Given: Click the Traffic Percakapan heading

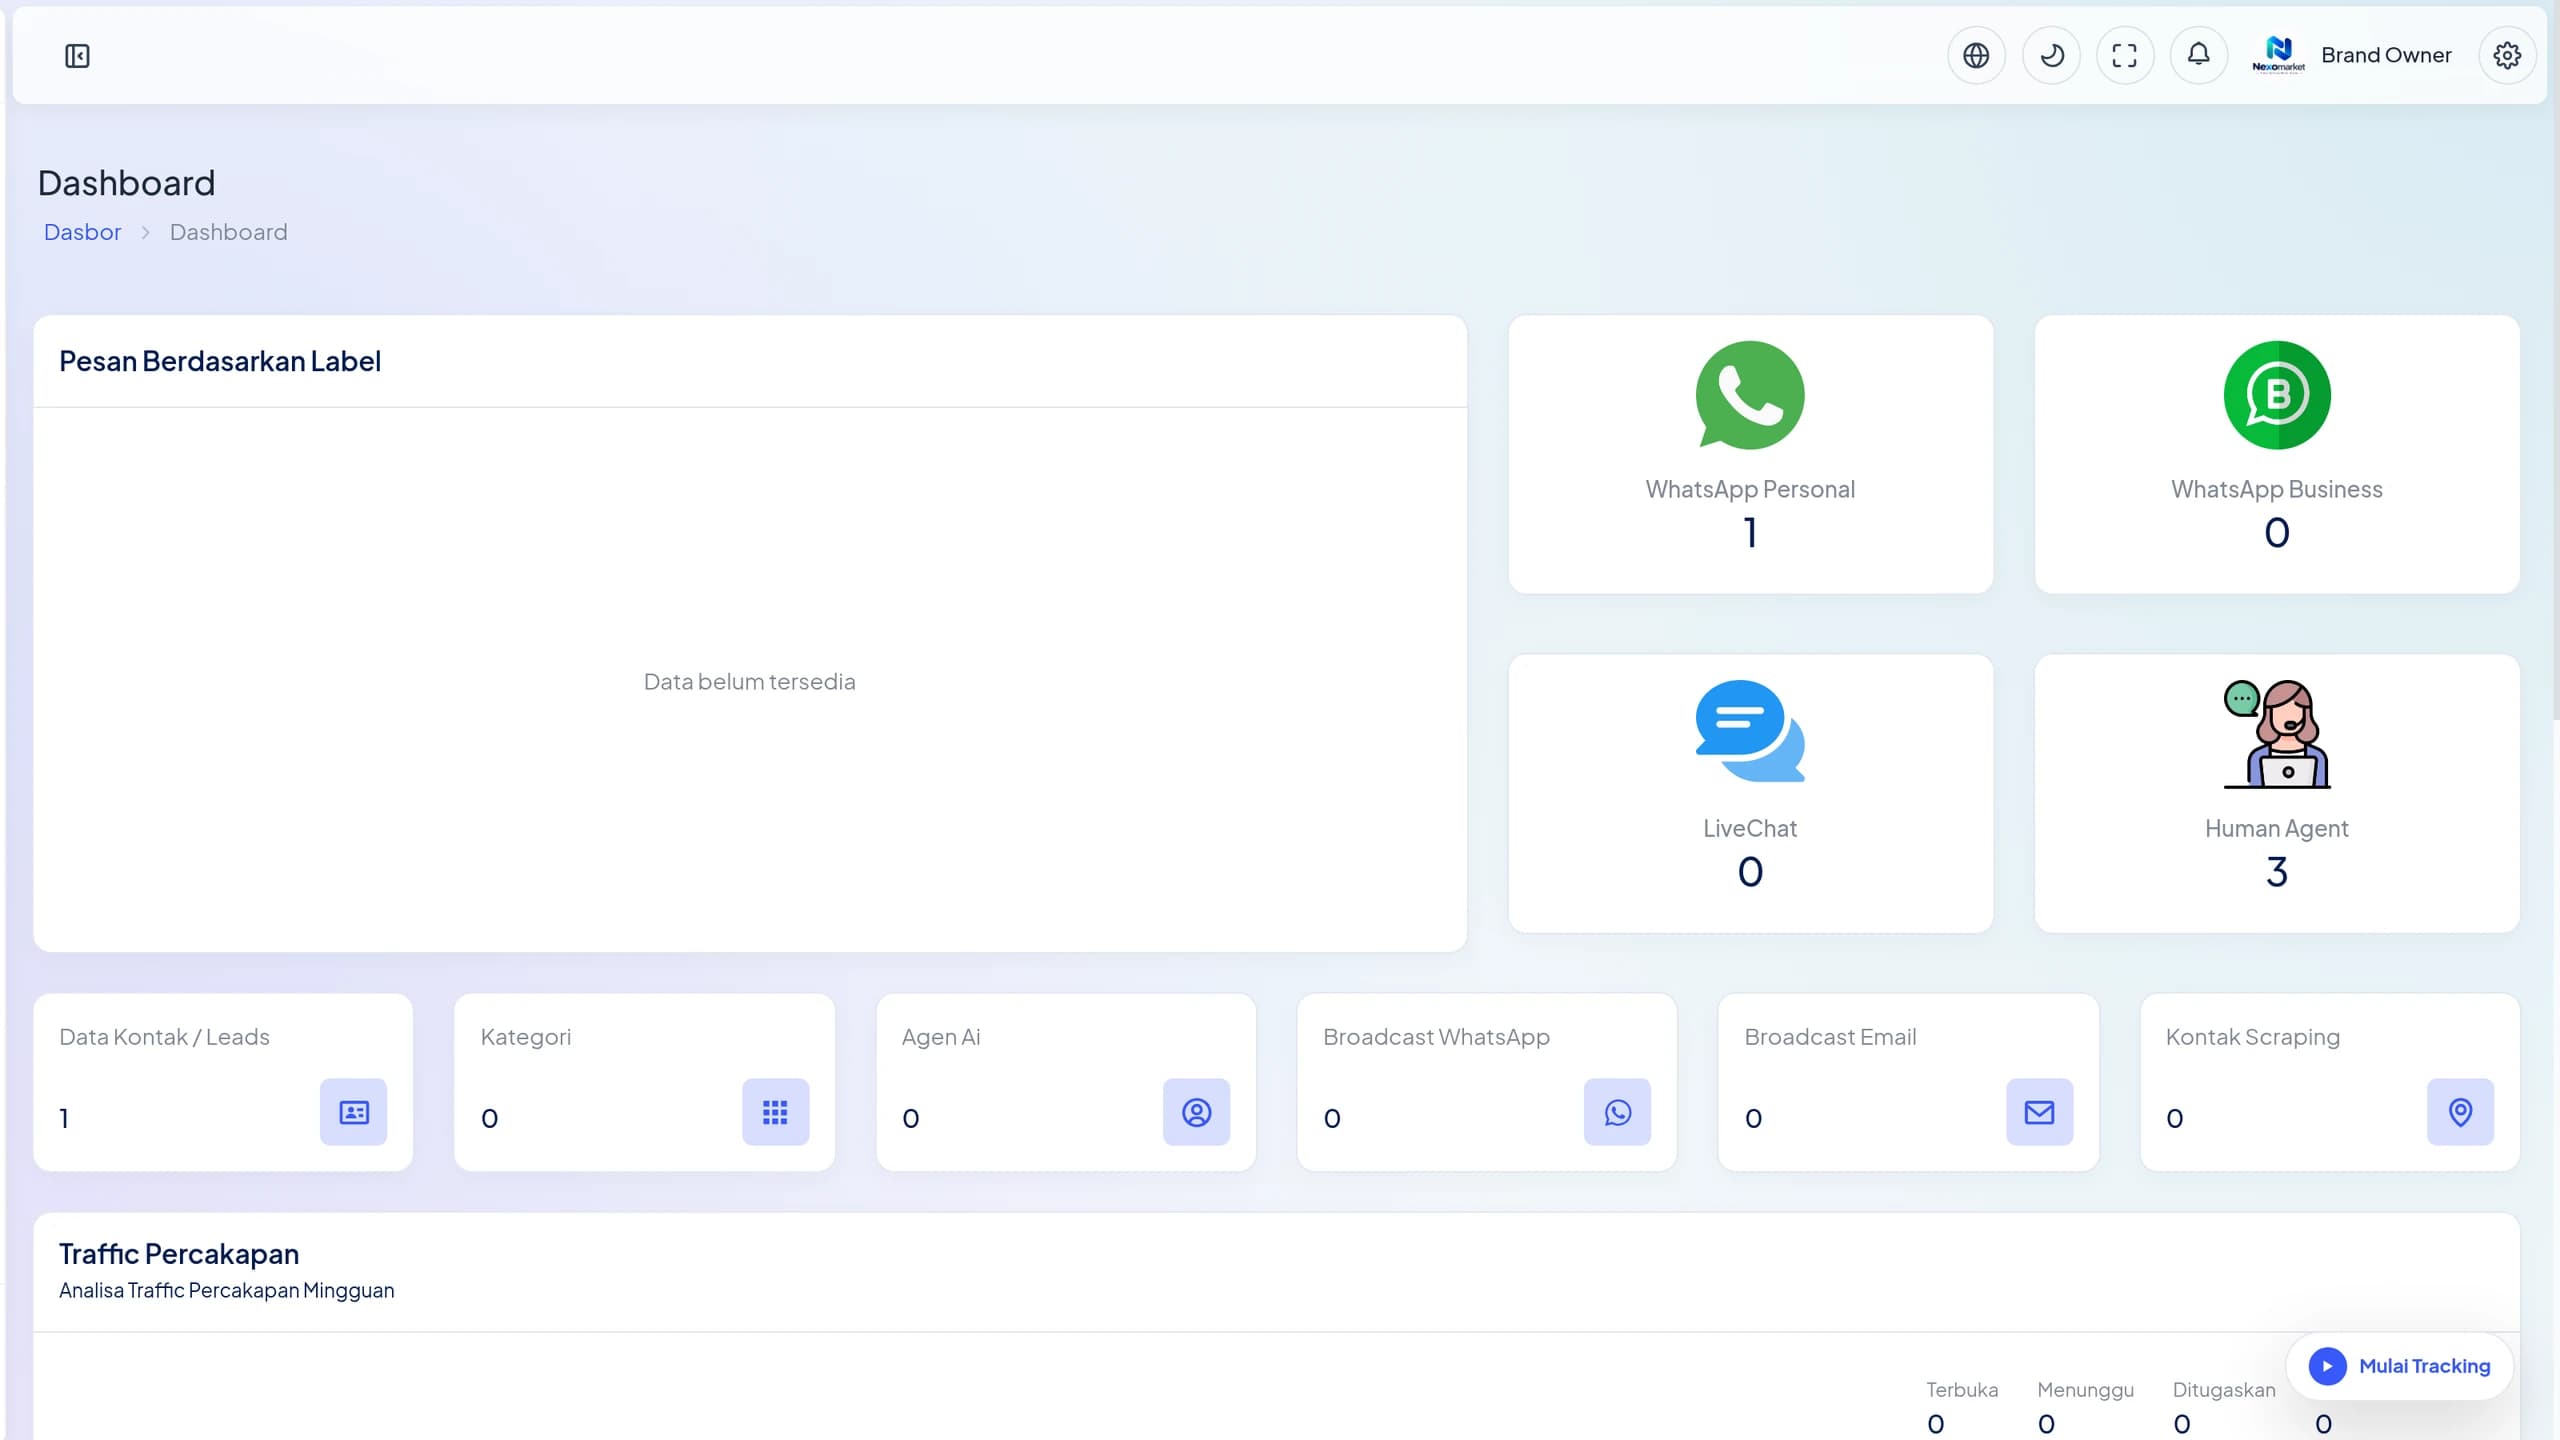Looking at the screenshot, I should tap(179, 1253).
